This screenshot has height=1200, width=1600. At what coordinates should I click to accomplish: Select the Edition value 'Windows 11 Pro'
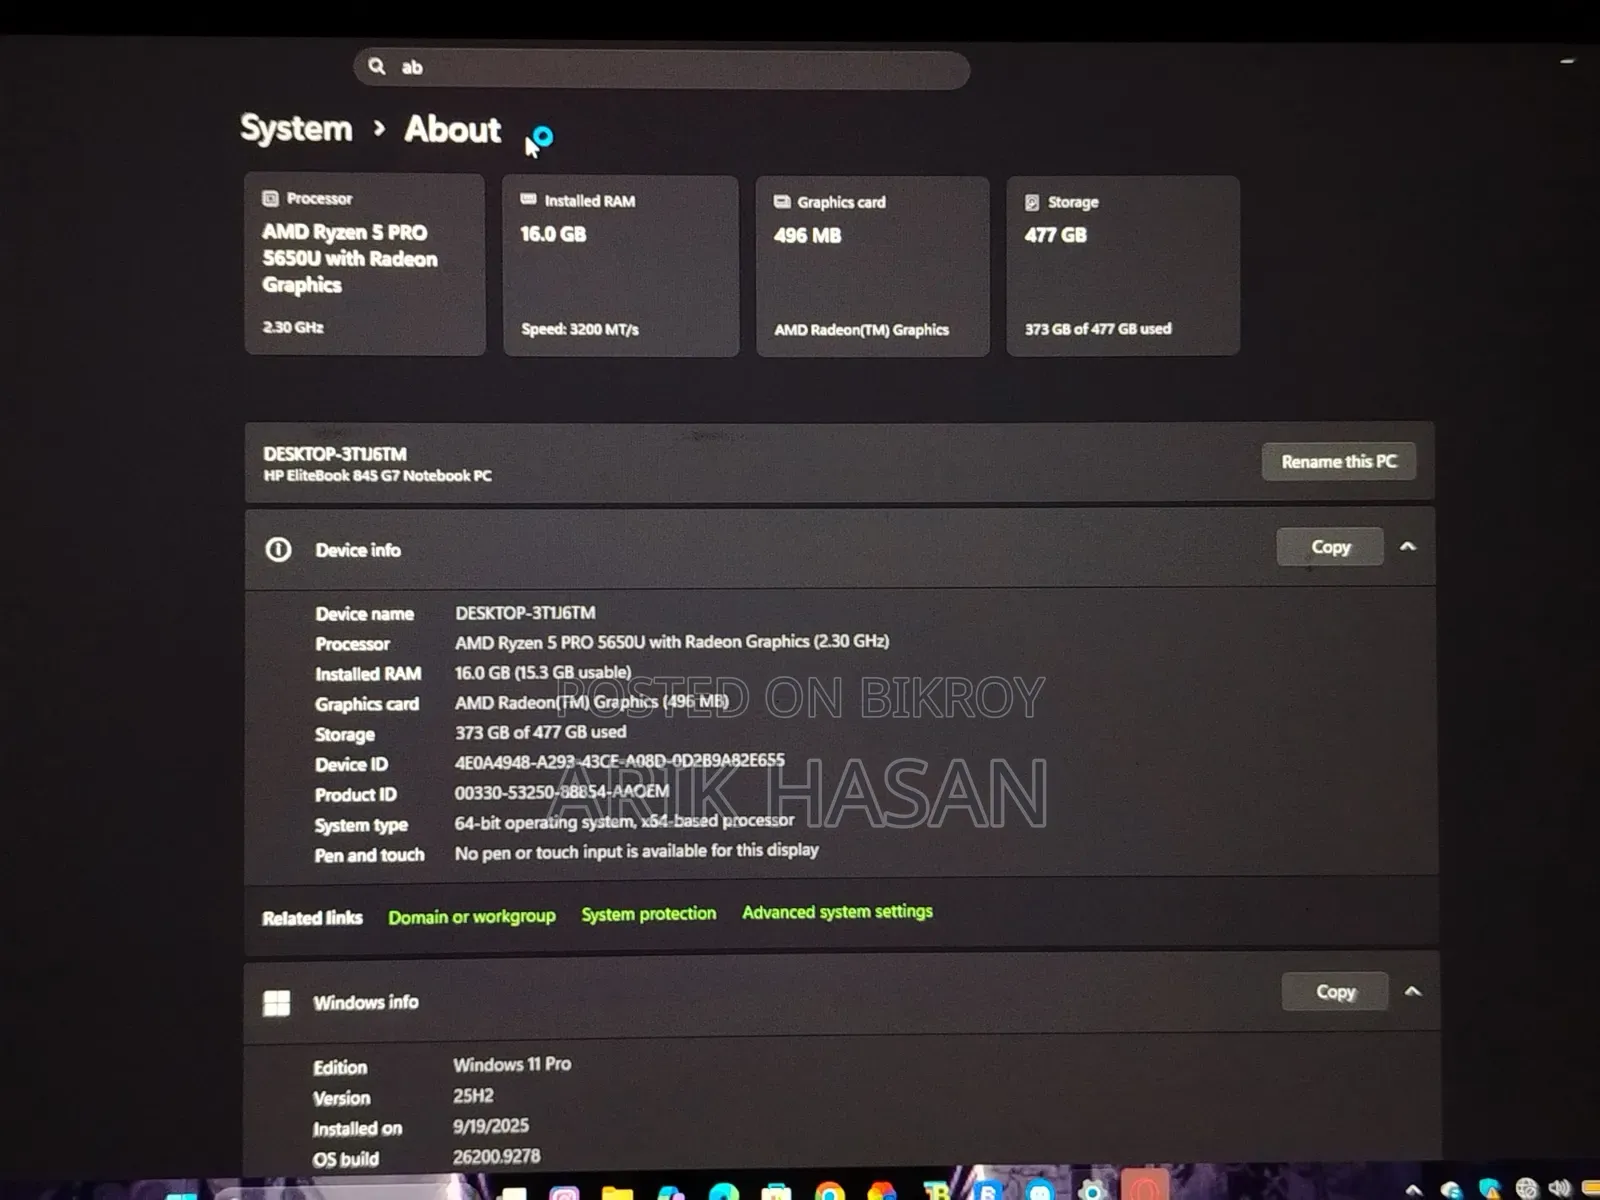point(512,1064)
